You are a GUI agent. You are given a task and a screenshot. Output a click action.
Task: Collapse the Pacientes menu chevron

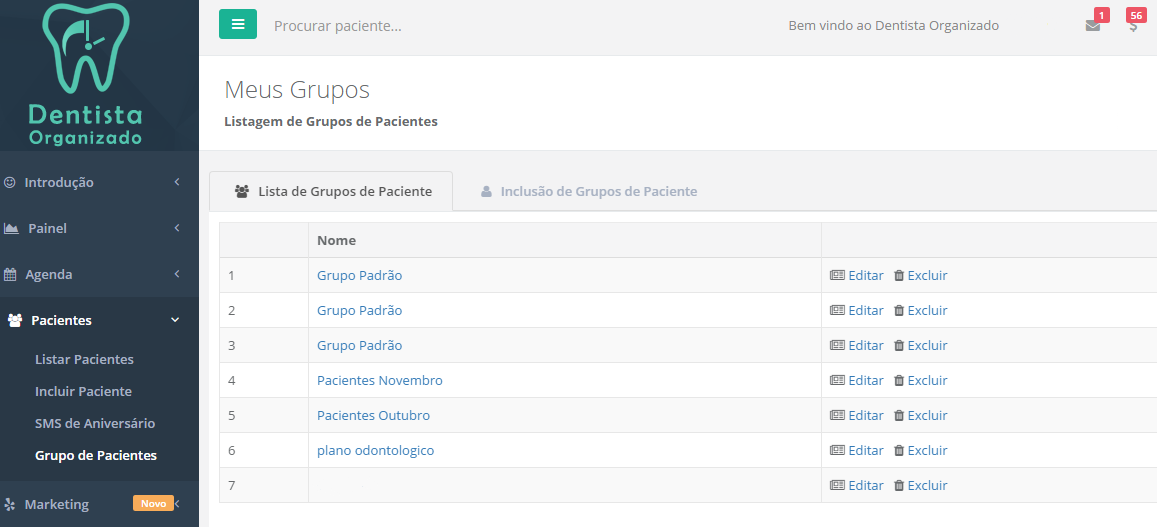(175, 320)
